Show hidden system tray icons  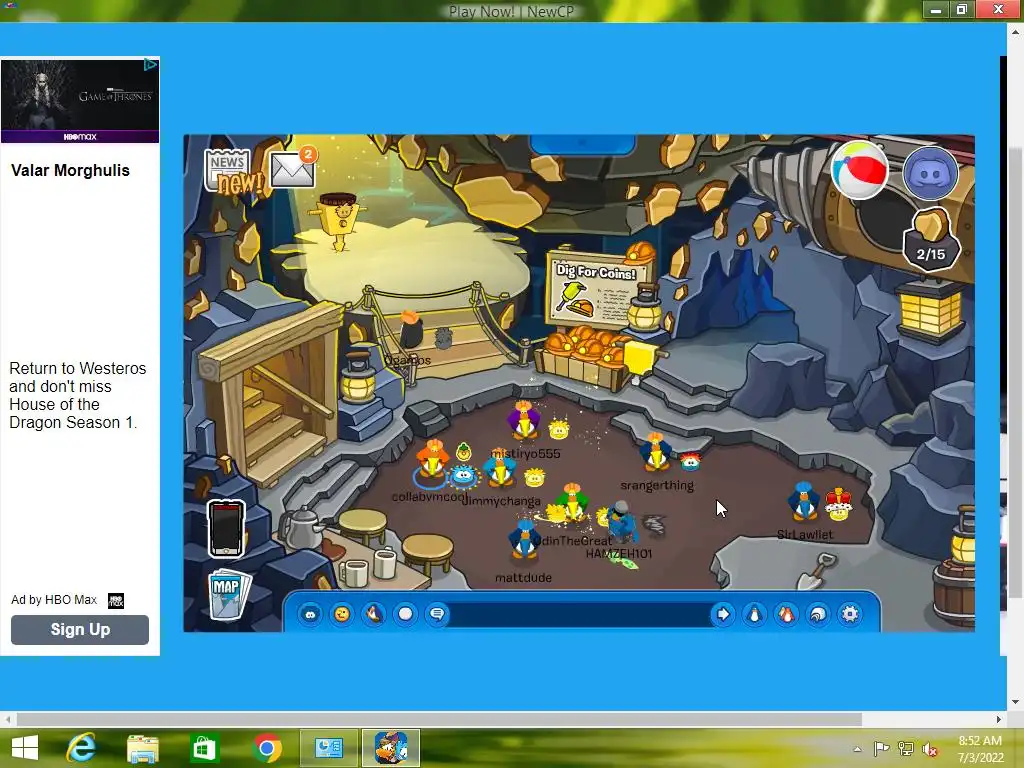point(857,749)
